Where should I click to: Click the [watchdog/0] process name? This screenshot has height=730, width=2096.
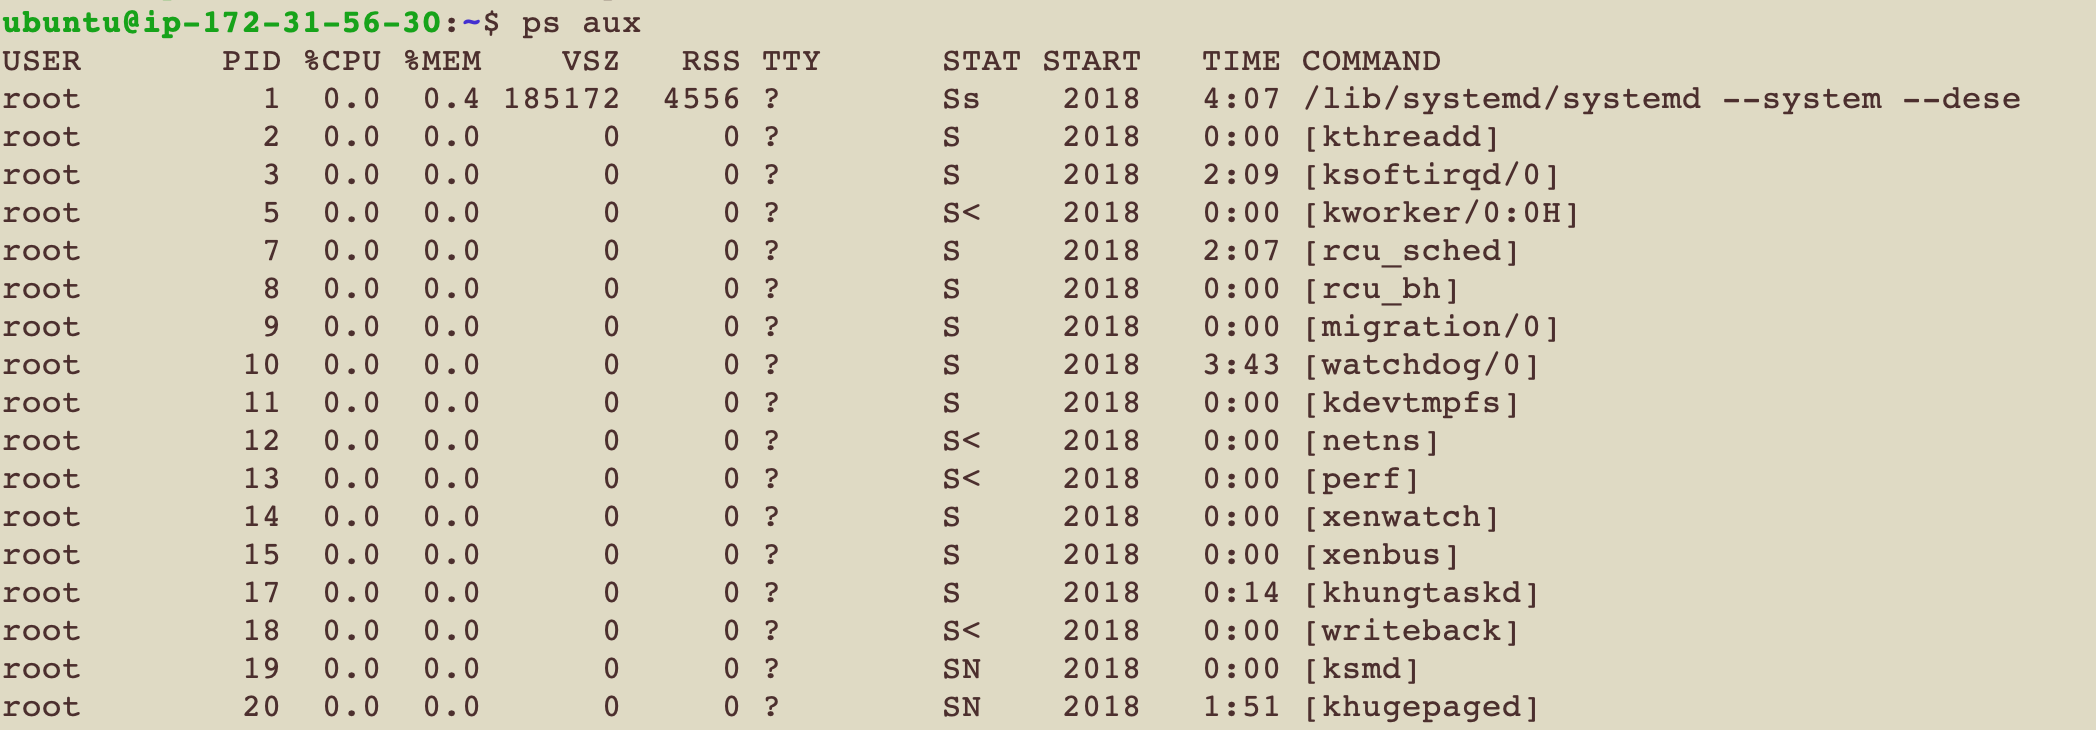pos(1421,365)
